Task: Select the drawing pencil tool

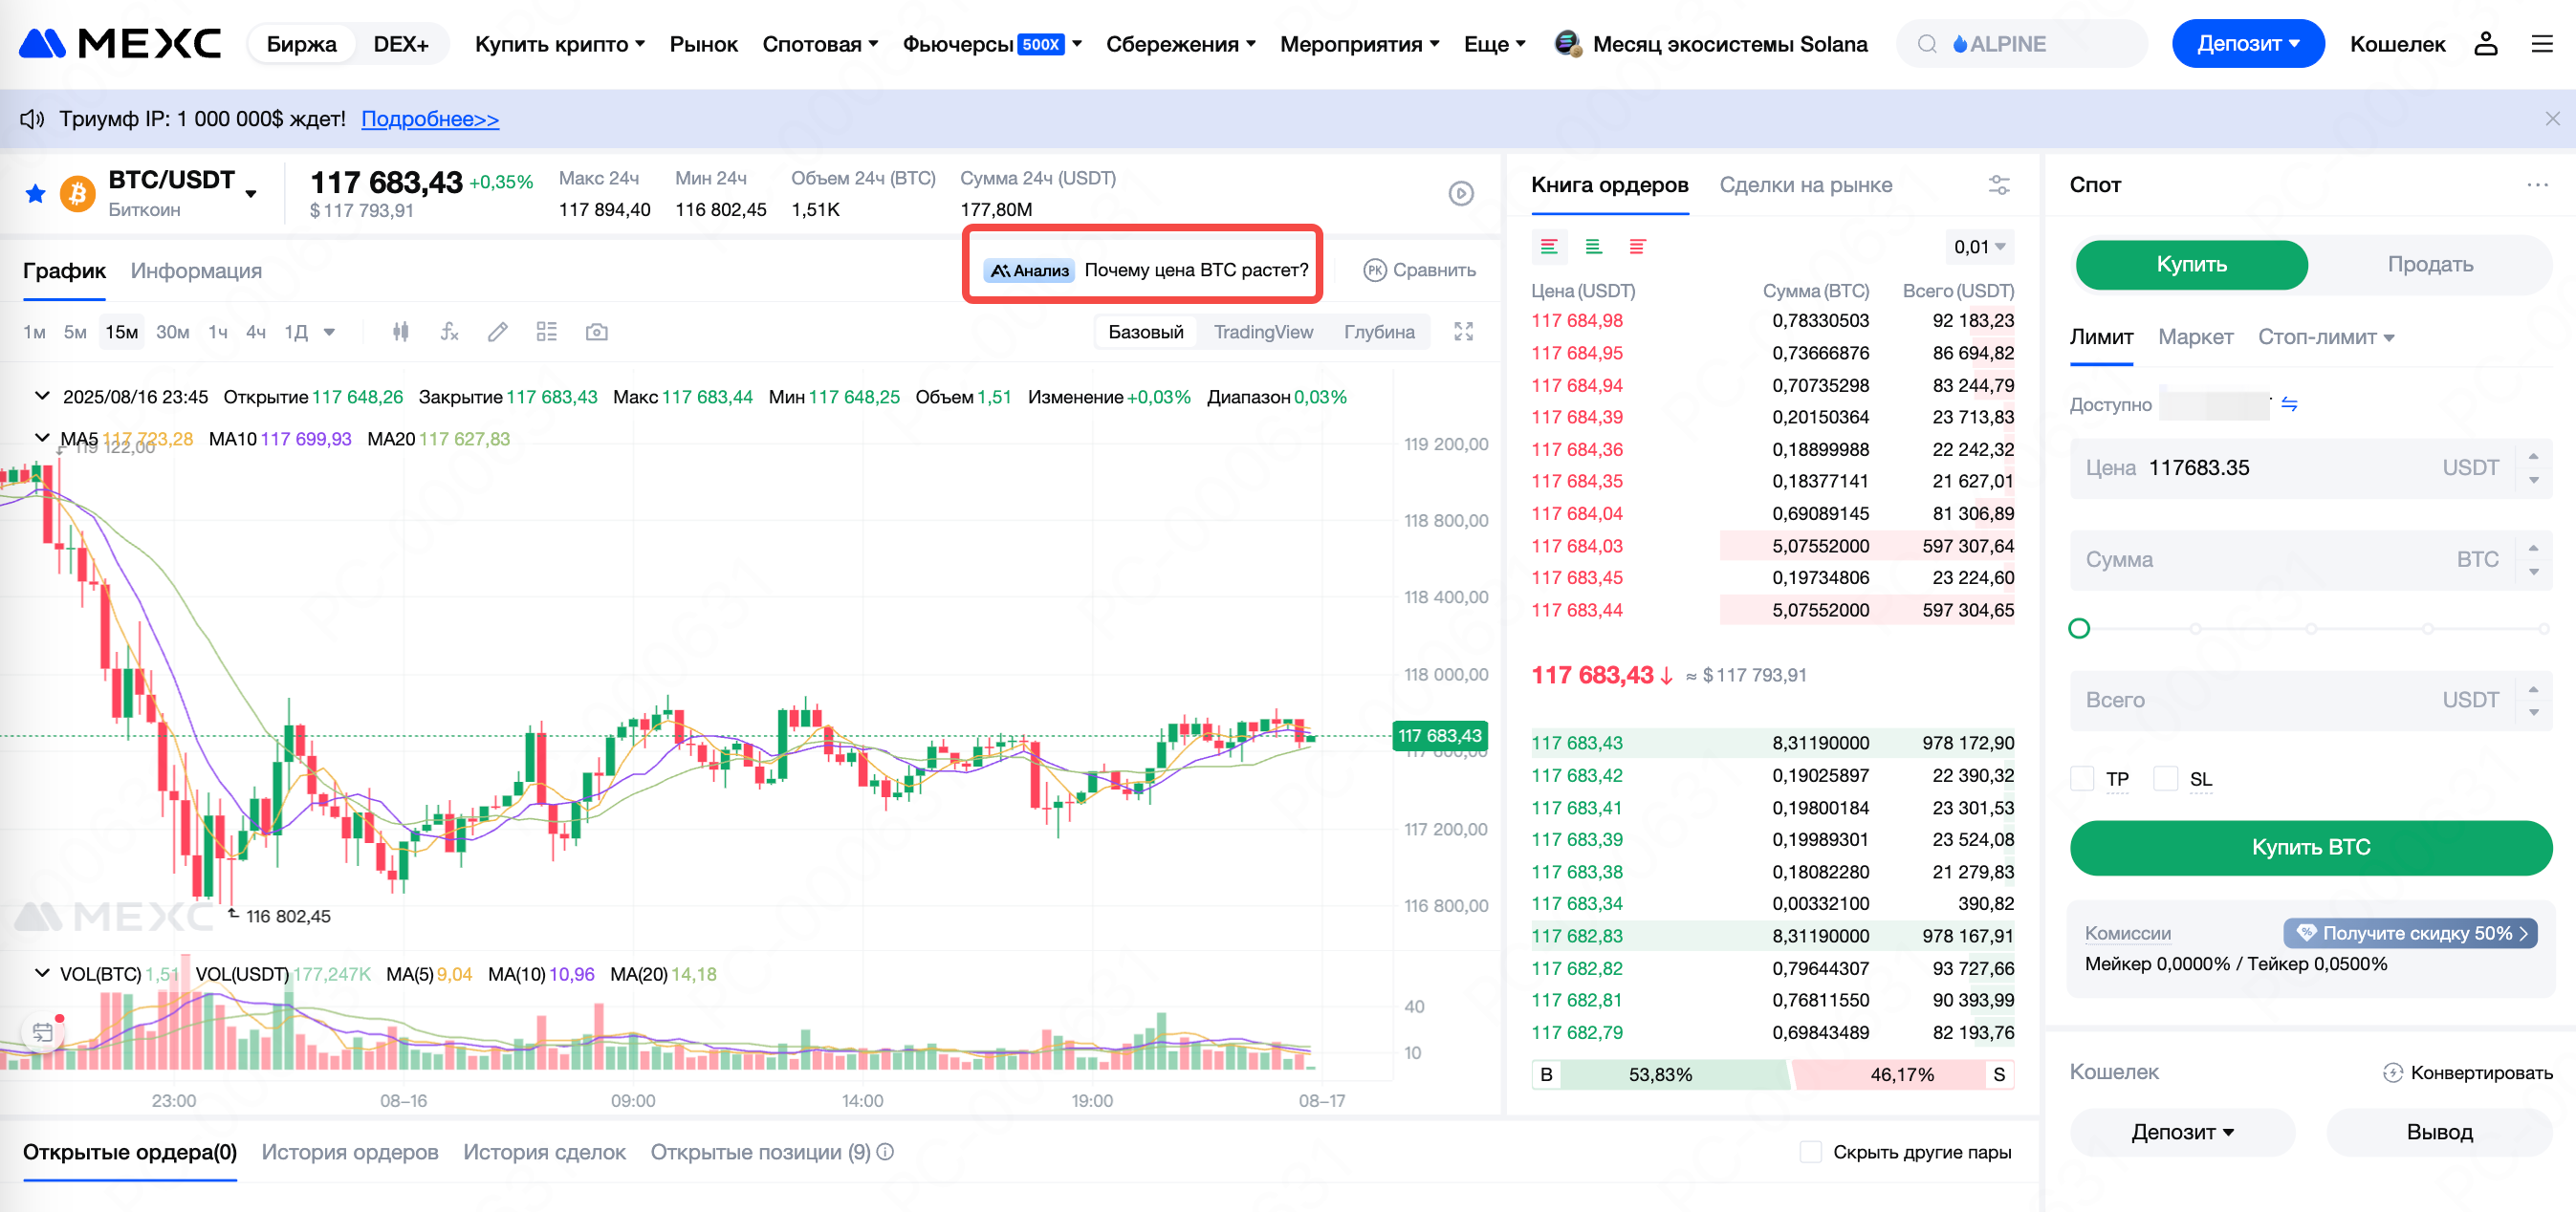Action: [x=497, y=332]
